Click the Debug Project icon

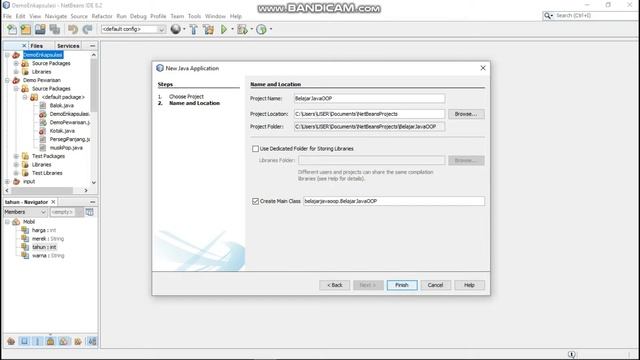[242, 29]
